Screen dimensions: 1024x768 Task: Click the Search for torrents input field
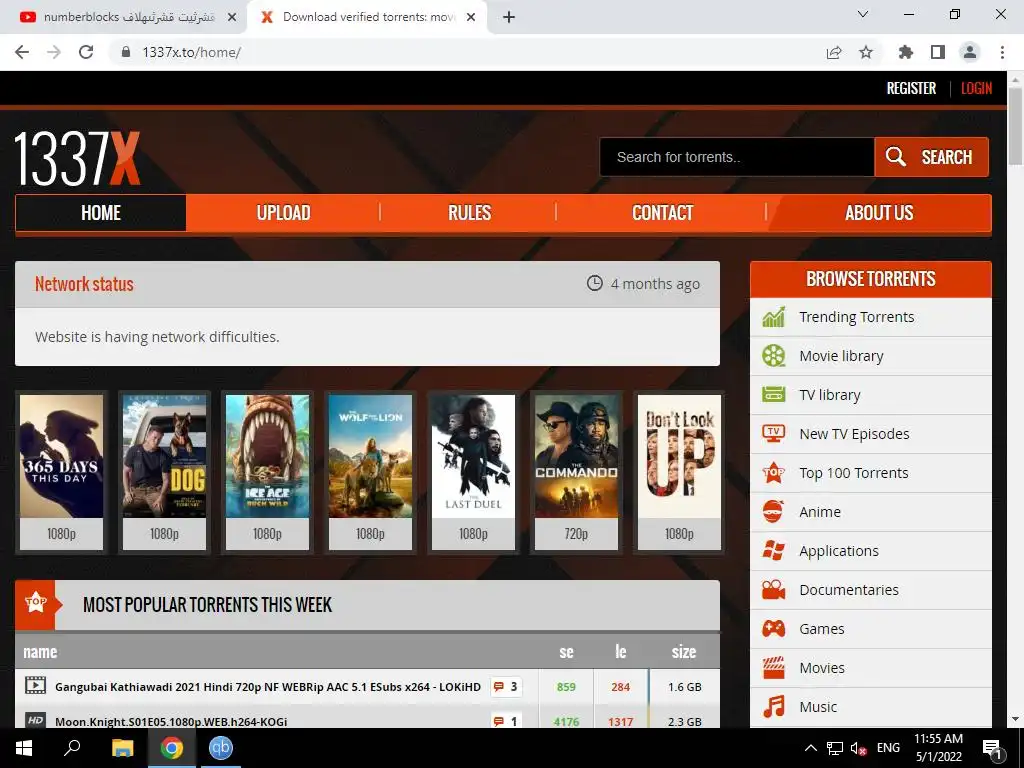[x=737, y=157]
